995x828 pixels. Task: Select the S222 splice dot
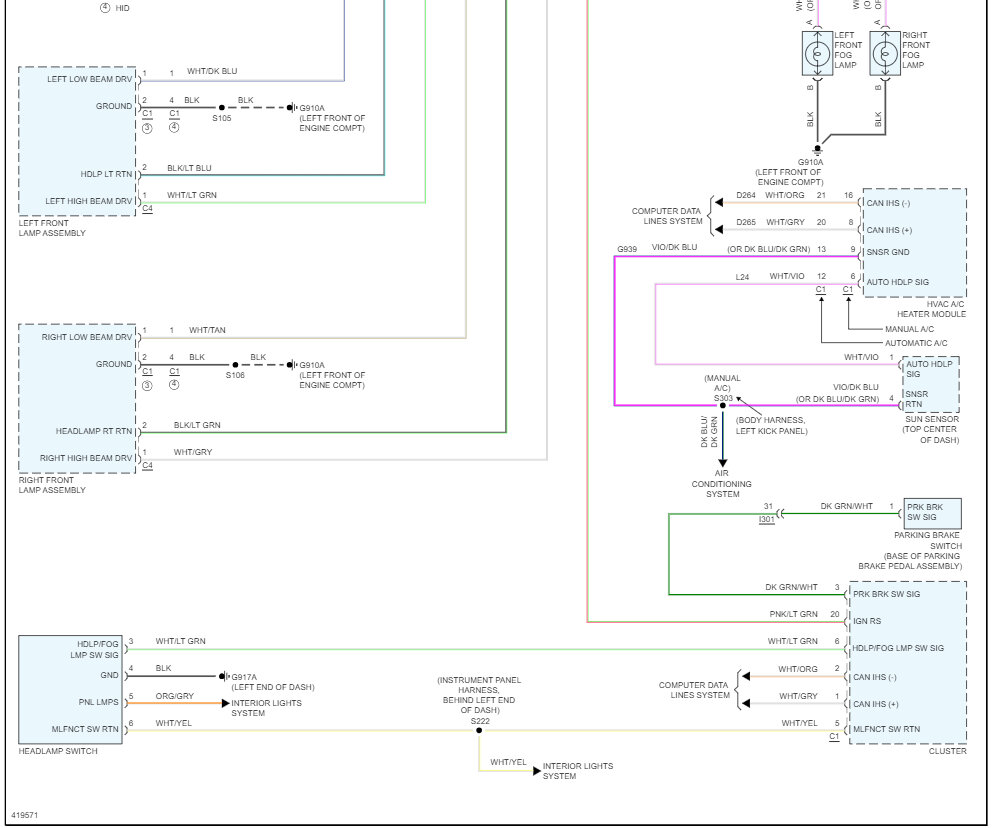pyautogui.click(x=479, y=730)
